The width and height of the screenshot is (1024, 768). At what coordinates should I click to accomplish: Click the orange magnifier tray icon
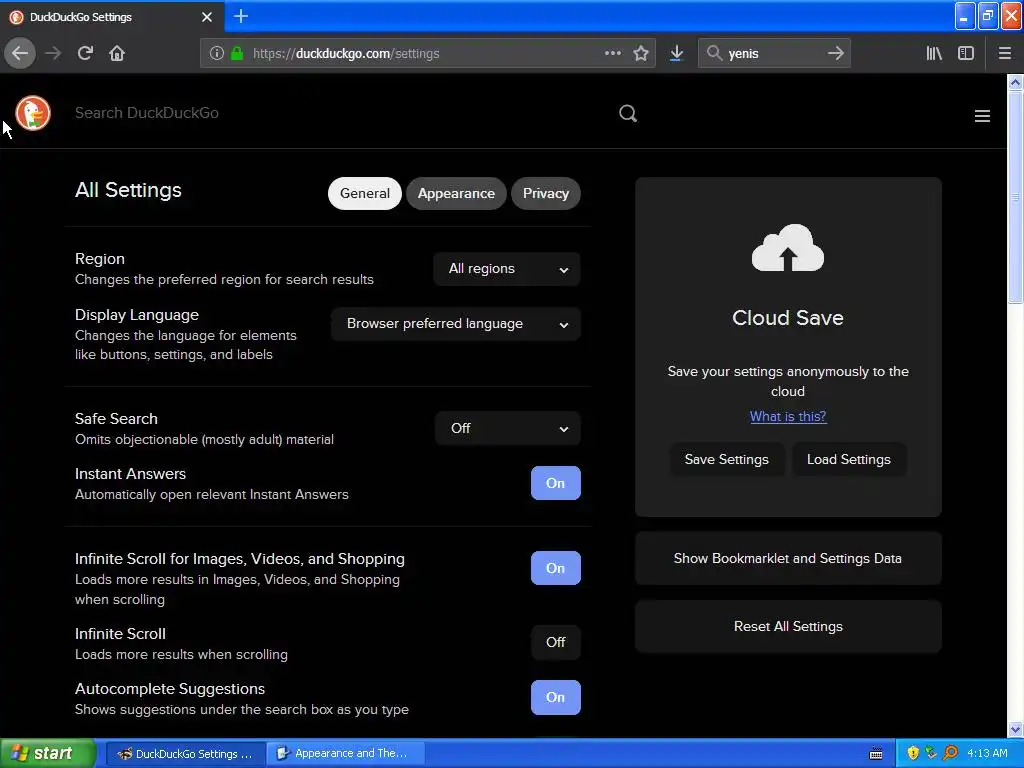(950, 753)
